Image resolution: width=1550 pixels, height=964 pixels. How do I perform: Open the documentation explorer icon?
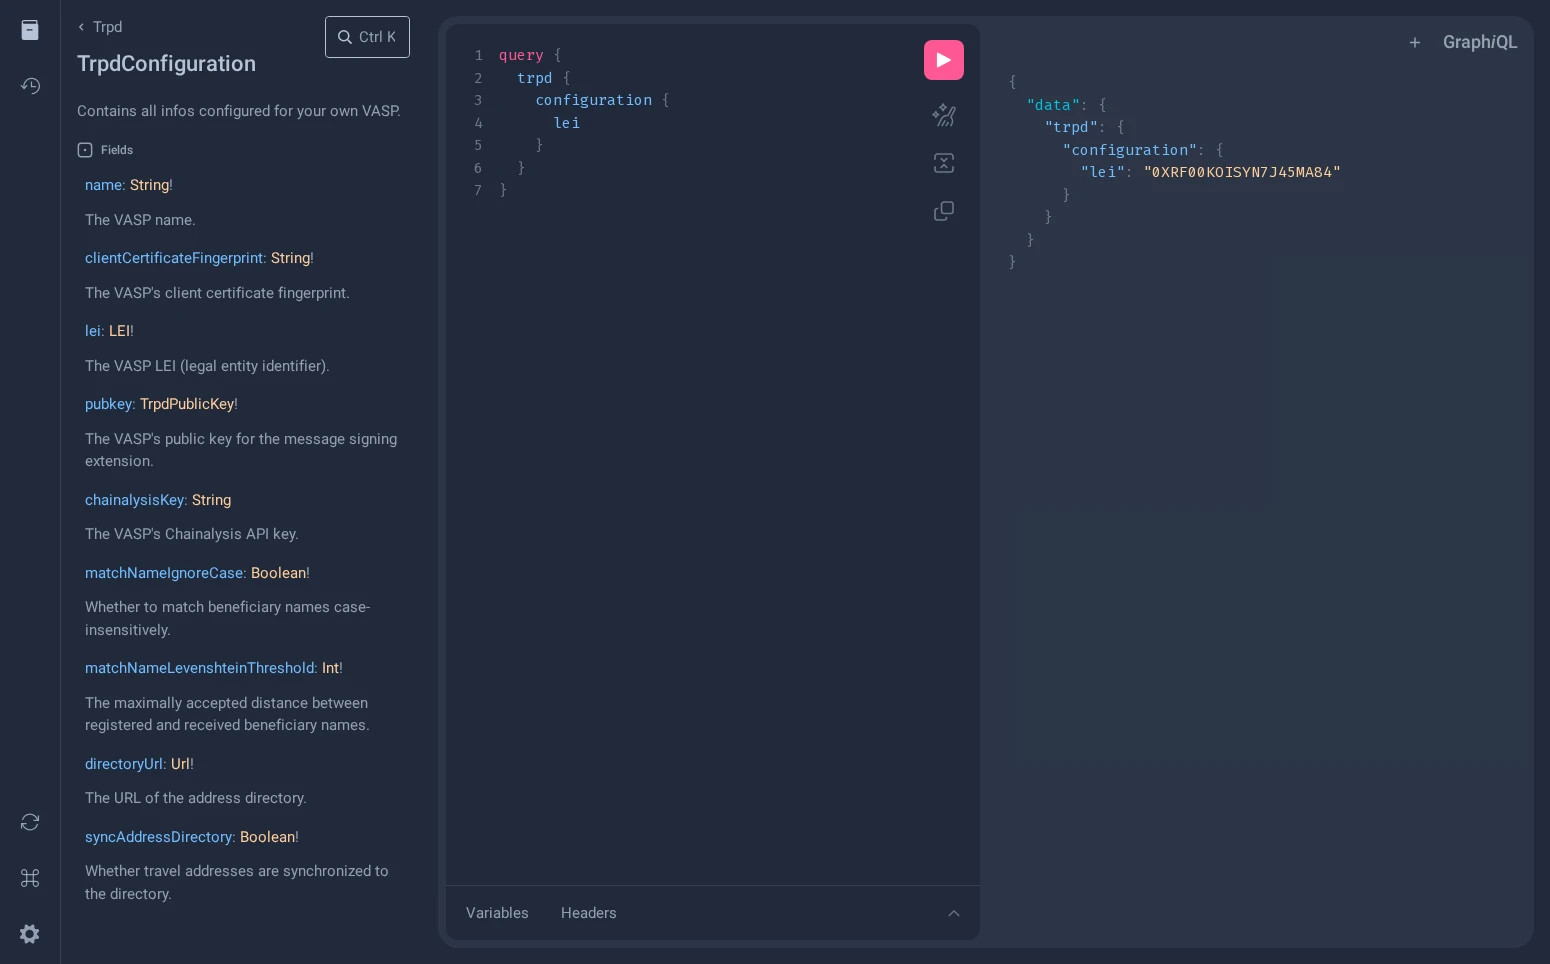point(30,30)
